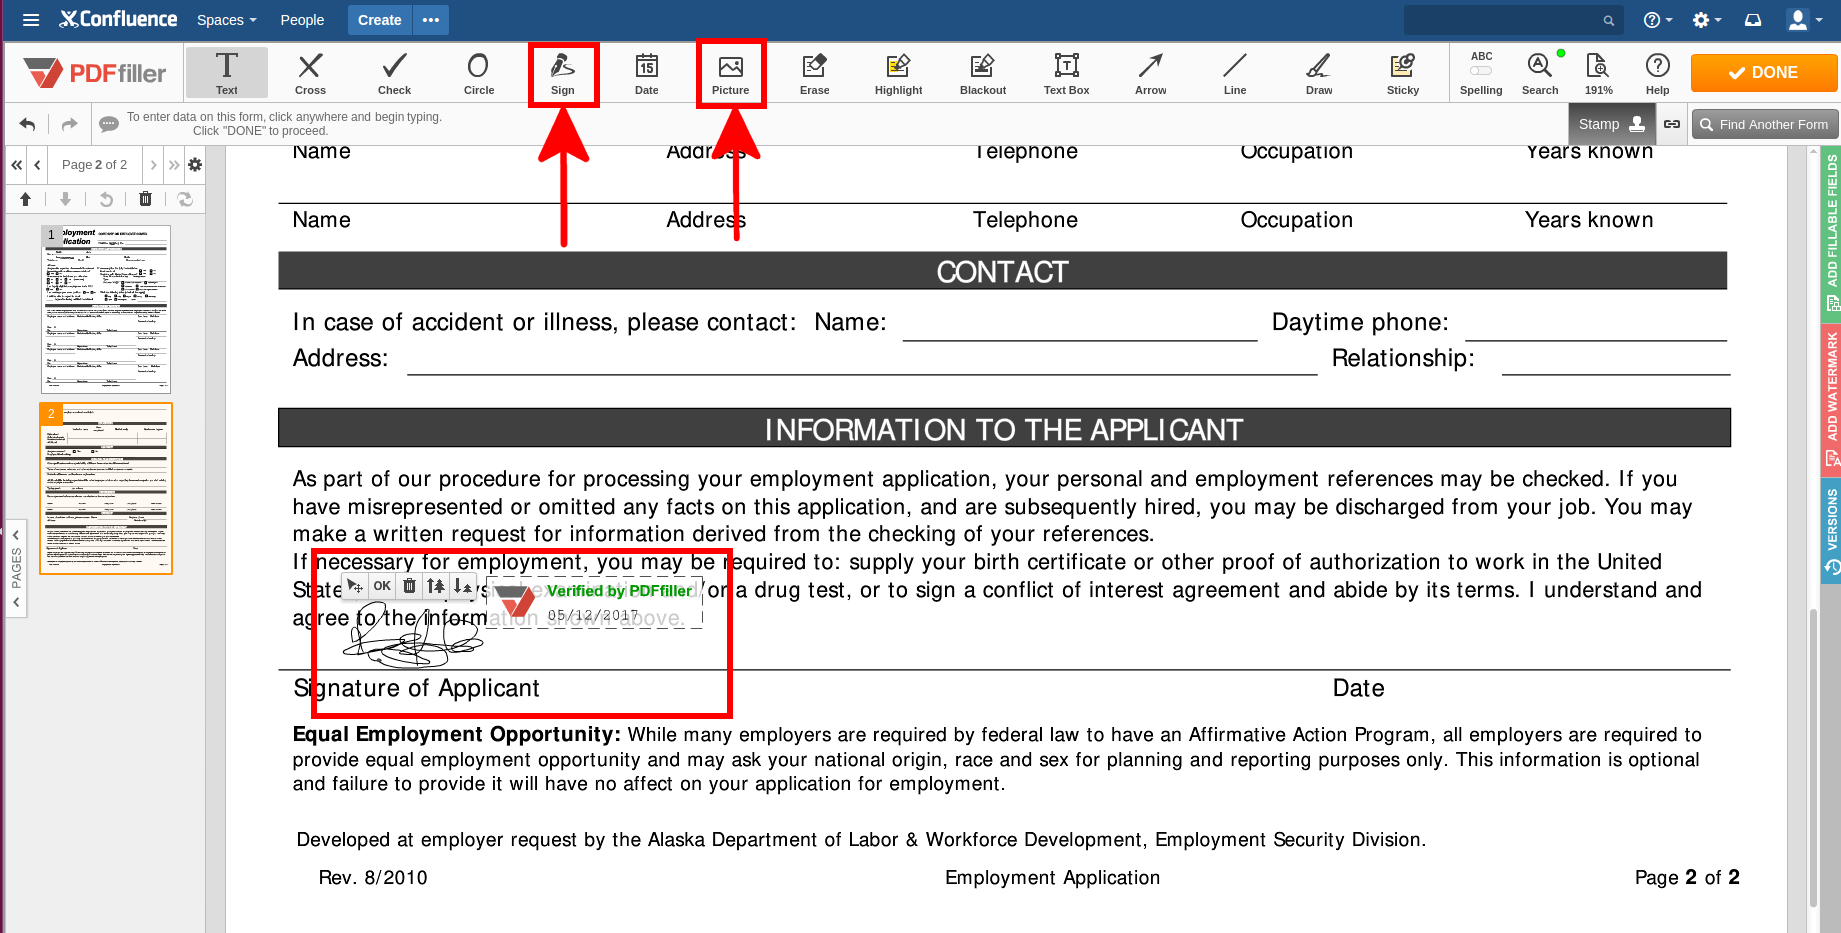This screenshot has width=1841, height=933.
Task: Go to Confluence home logo
Action: (118, 19)
